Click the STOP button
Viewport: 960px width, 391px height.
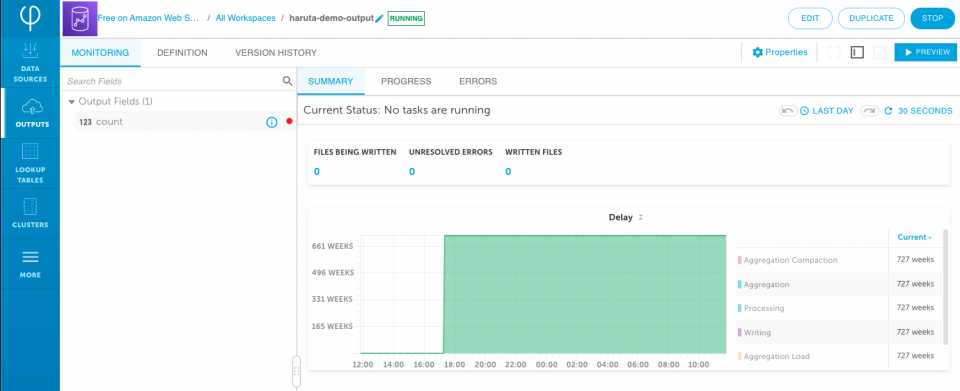[x=932, y=18]
